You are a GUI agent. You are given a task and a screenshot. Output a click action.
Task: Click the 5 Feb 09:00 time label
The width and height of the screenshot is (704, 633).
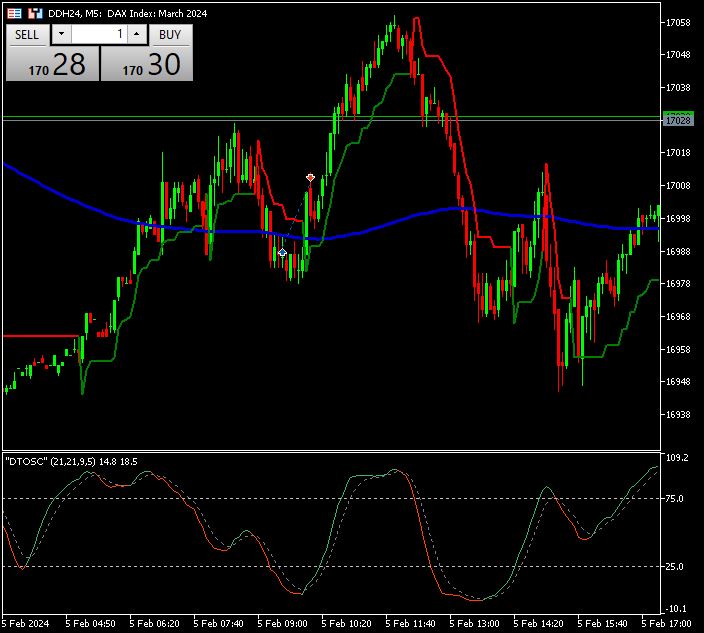pos(282,624)
